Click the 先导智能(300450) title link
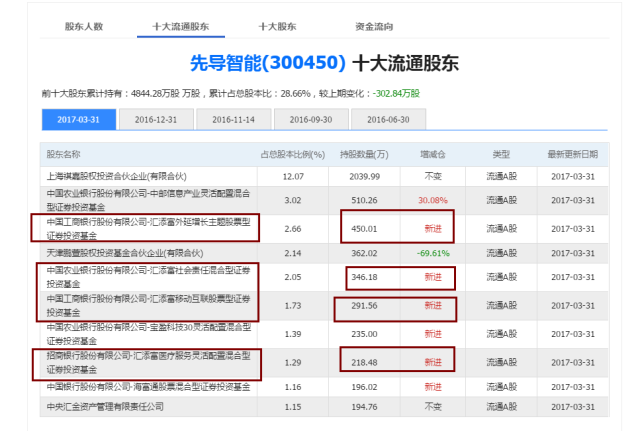The height and width of the screenshot is (431, 640). pyautogui.click(x=268, y=63)
